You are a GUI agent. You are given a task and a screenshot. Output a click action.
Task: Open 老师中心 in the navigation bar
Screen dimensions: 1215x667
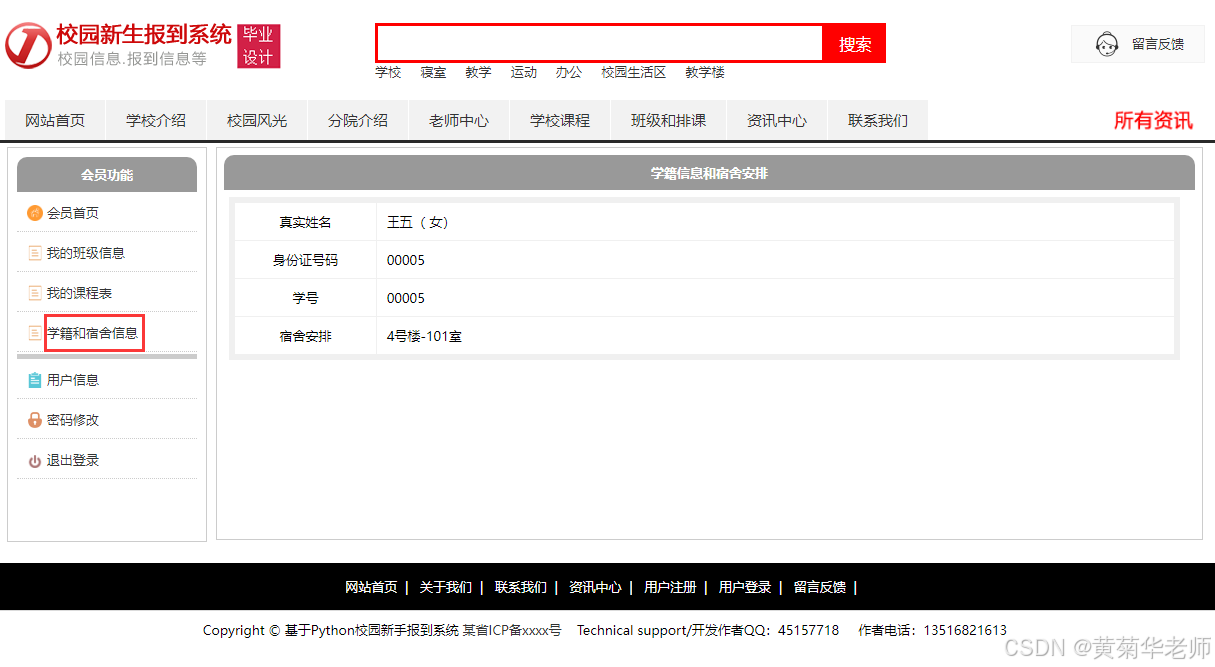[x=459, y=120]
